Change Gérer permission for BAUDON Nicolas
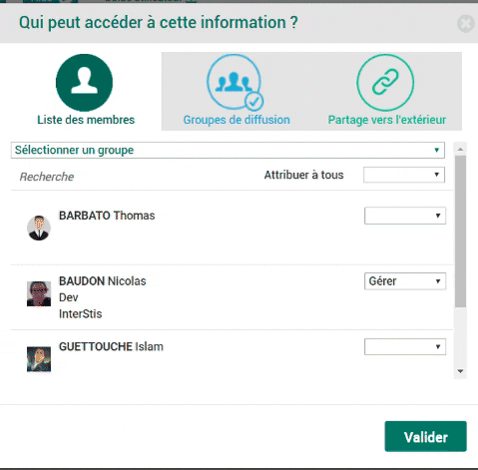 click(x=405, y=281)
